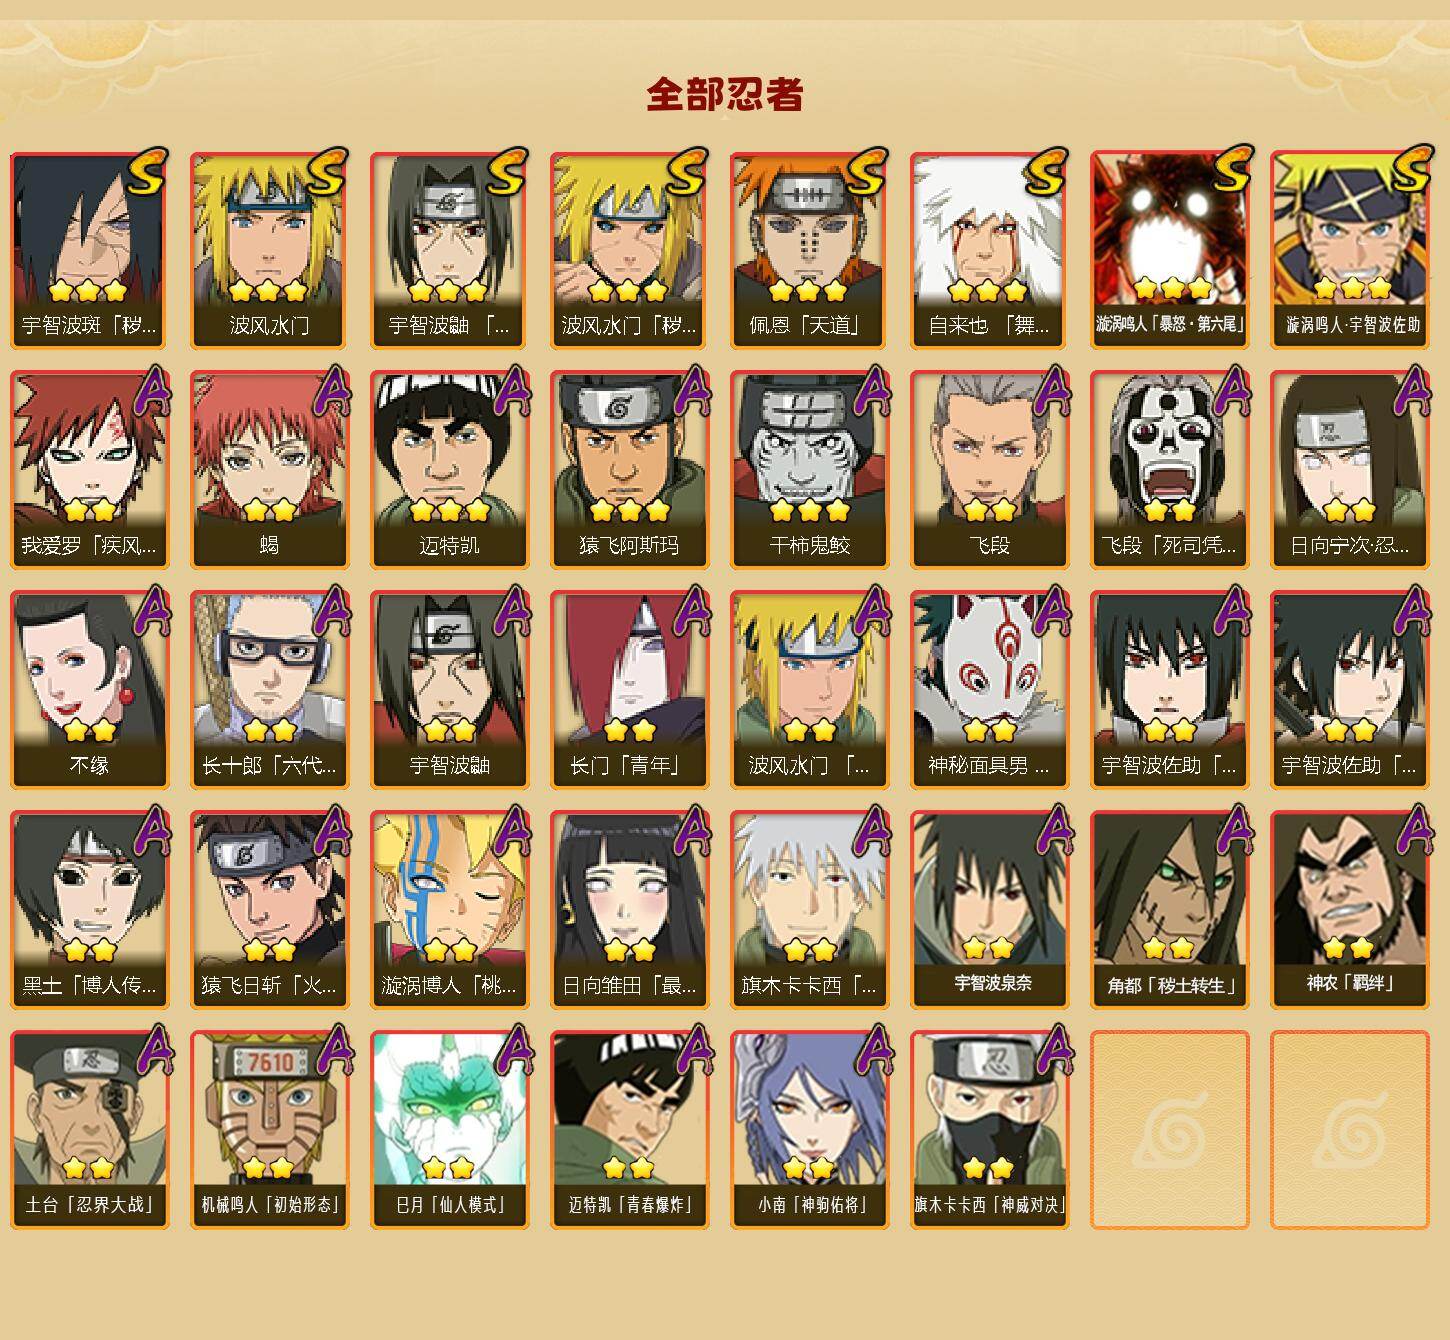Open the 小南「神驹佑将」 card

[x=809, y=1129]
